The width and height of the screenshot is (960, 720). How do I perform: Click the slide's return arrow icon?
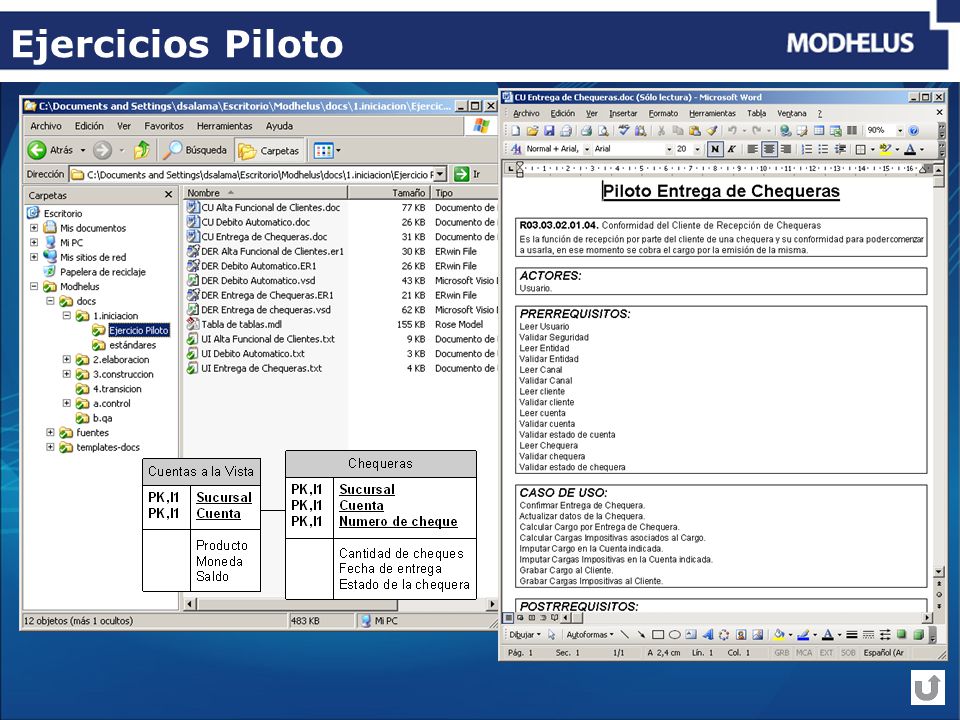pos(928,687)
